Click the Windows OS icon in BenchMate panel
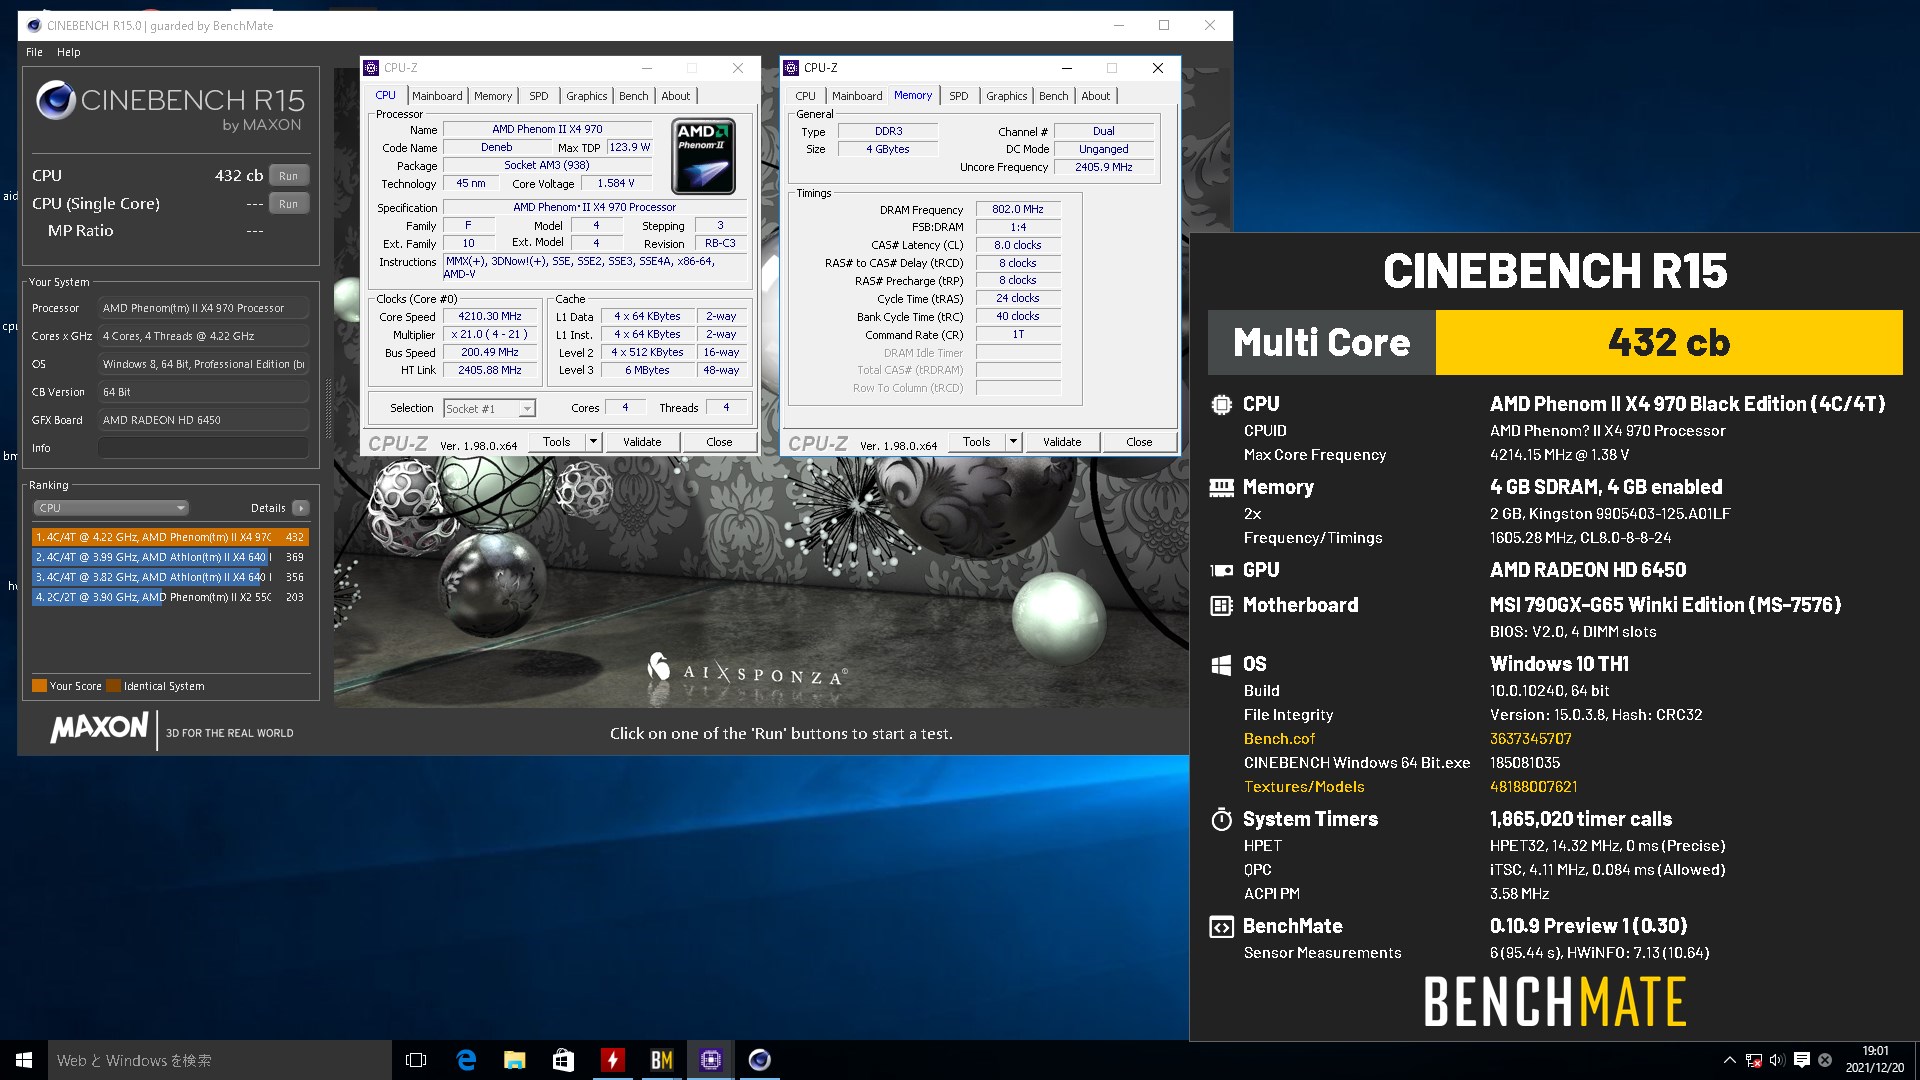 [1221, 664]
